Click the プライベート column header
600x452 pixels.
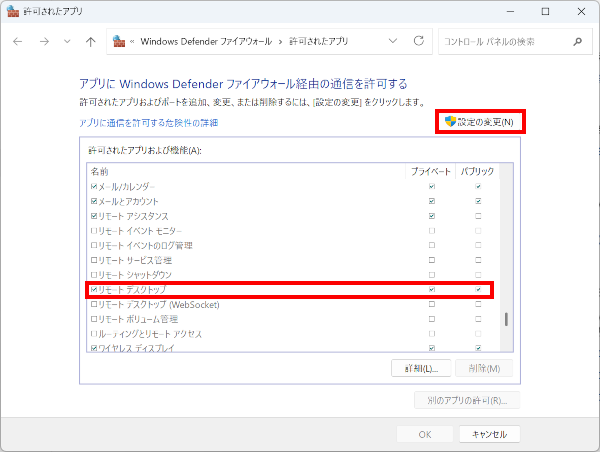[x=430, y=171]
